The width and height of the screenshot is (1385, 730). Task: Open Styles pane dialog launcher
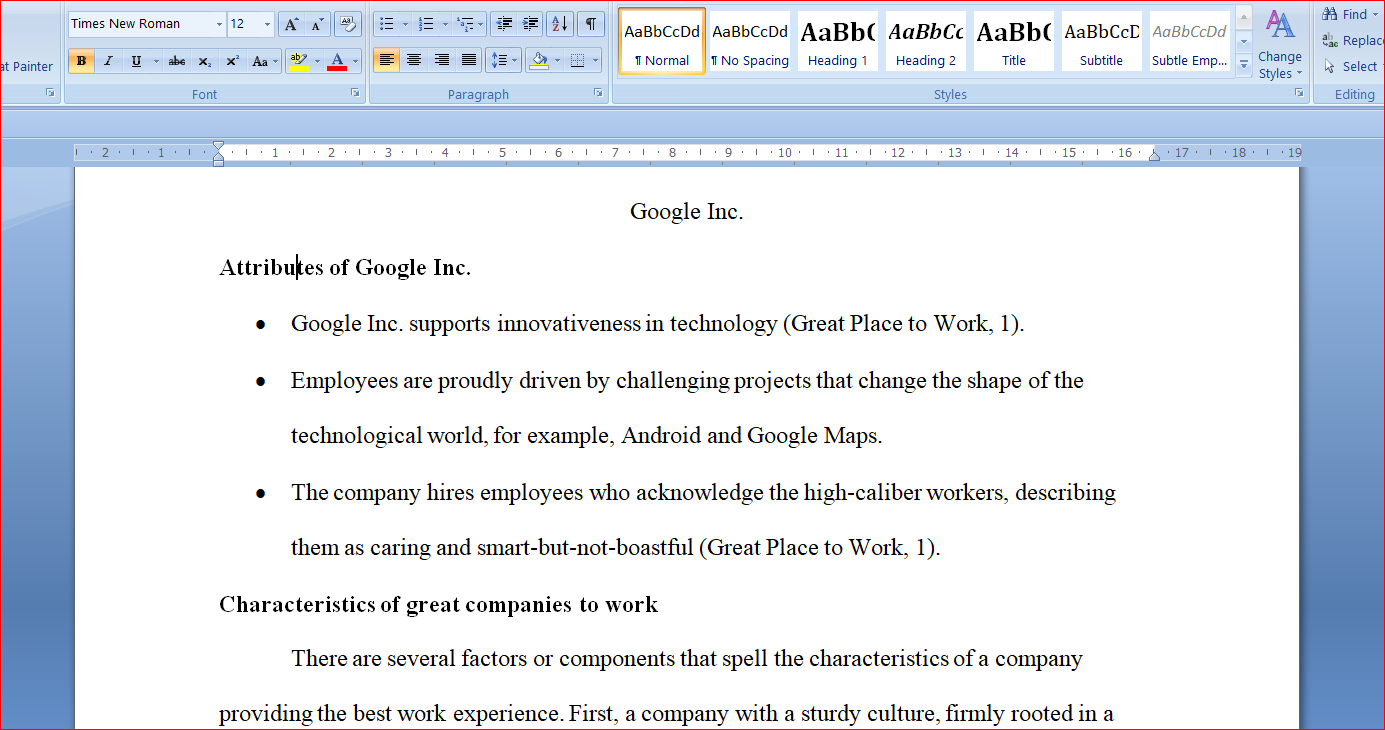point(1299,93)
